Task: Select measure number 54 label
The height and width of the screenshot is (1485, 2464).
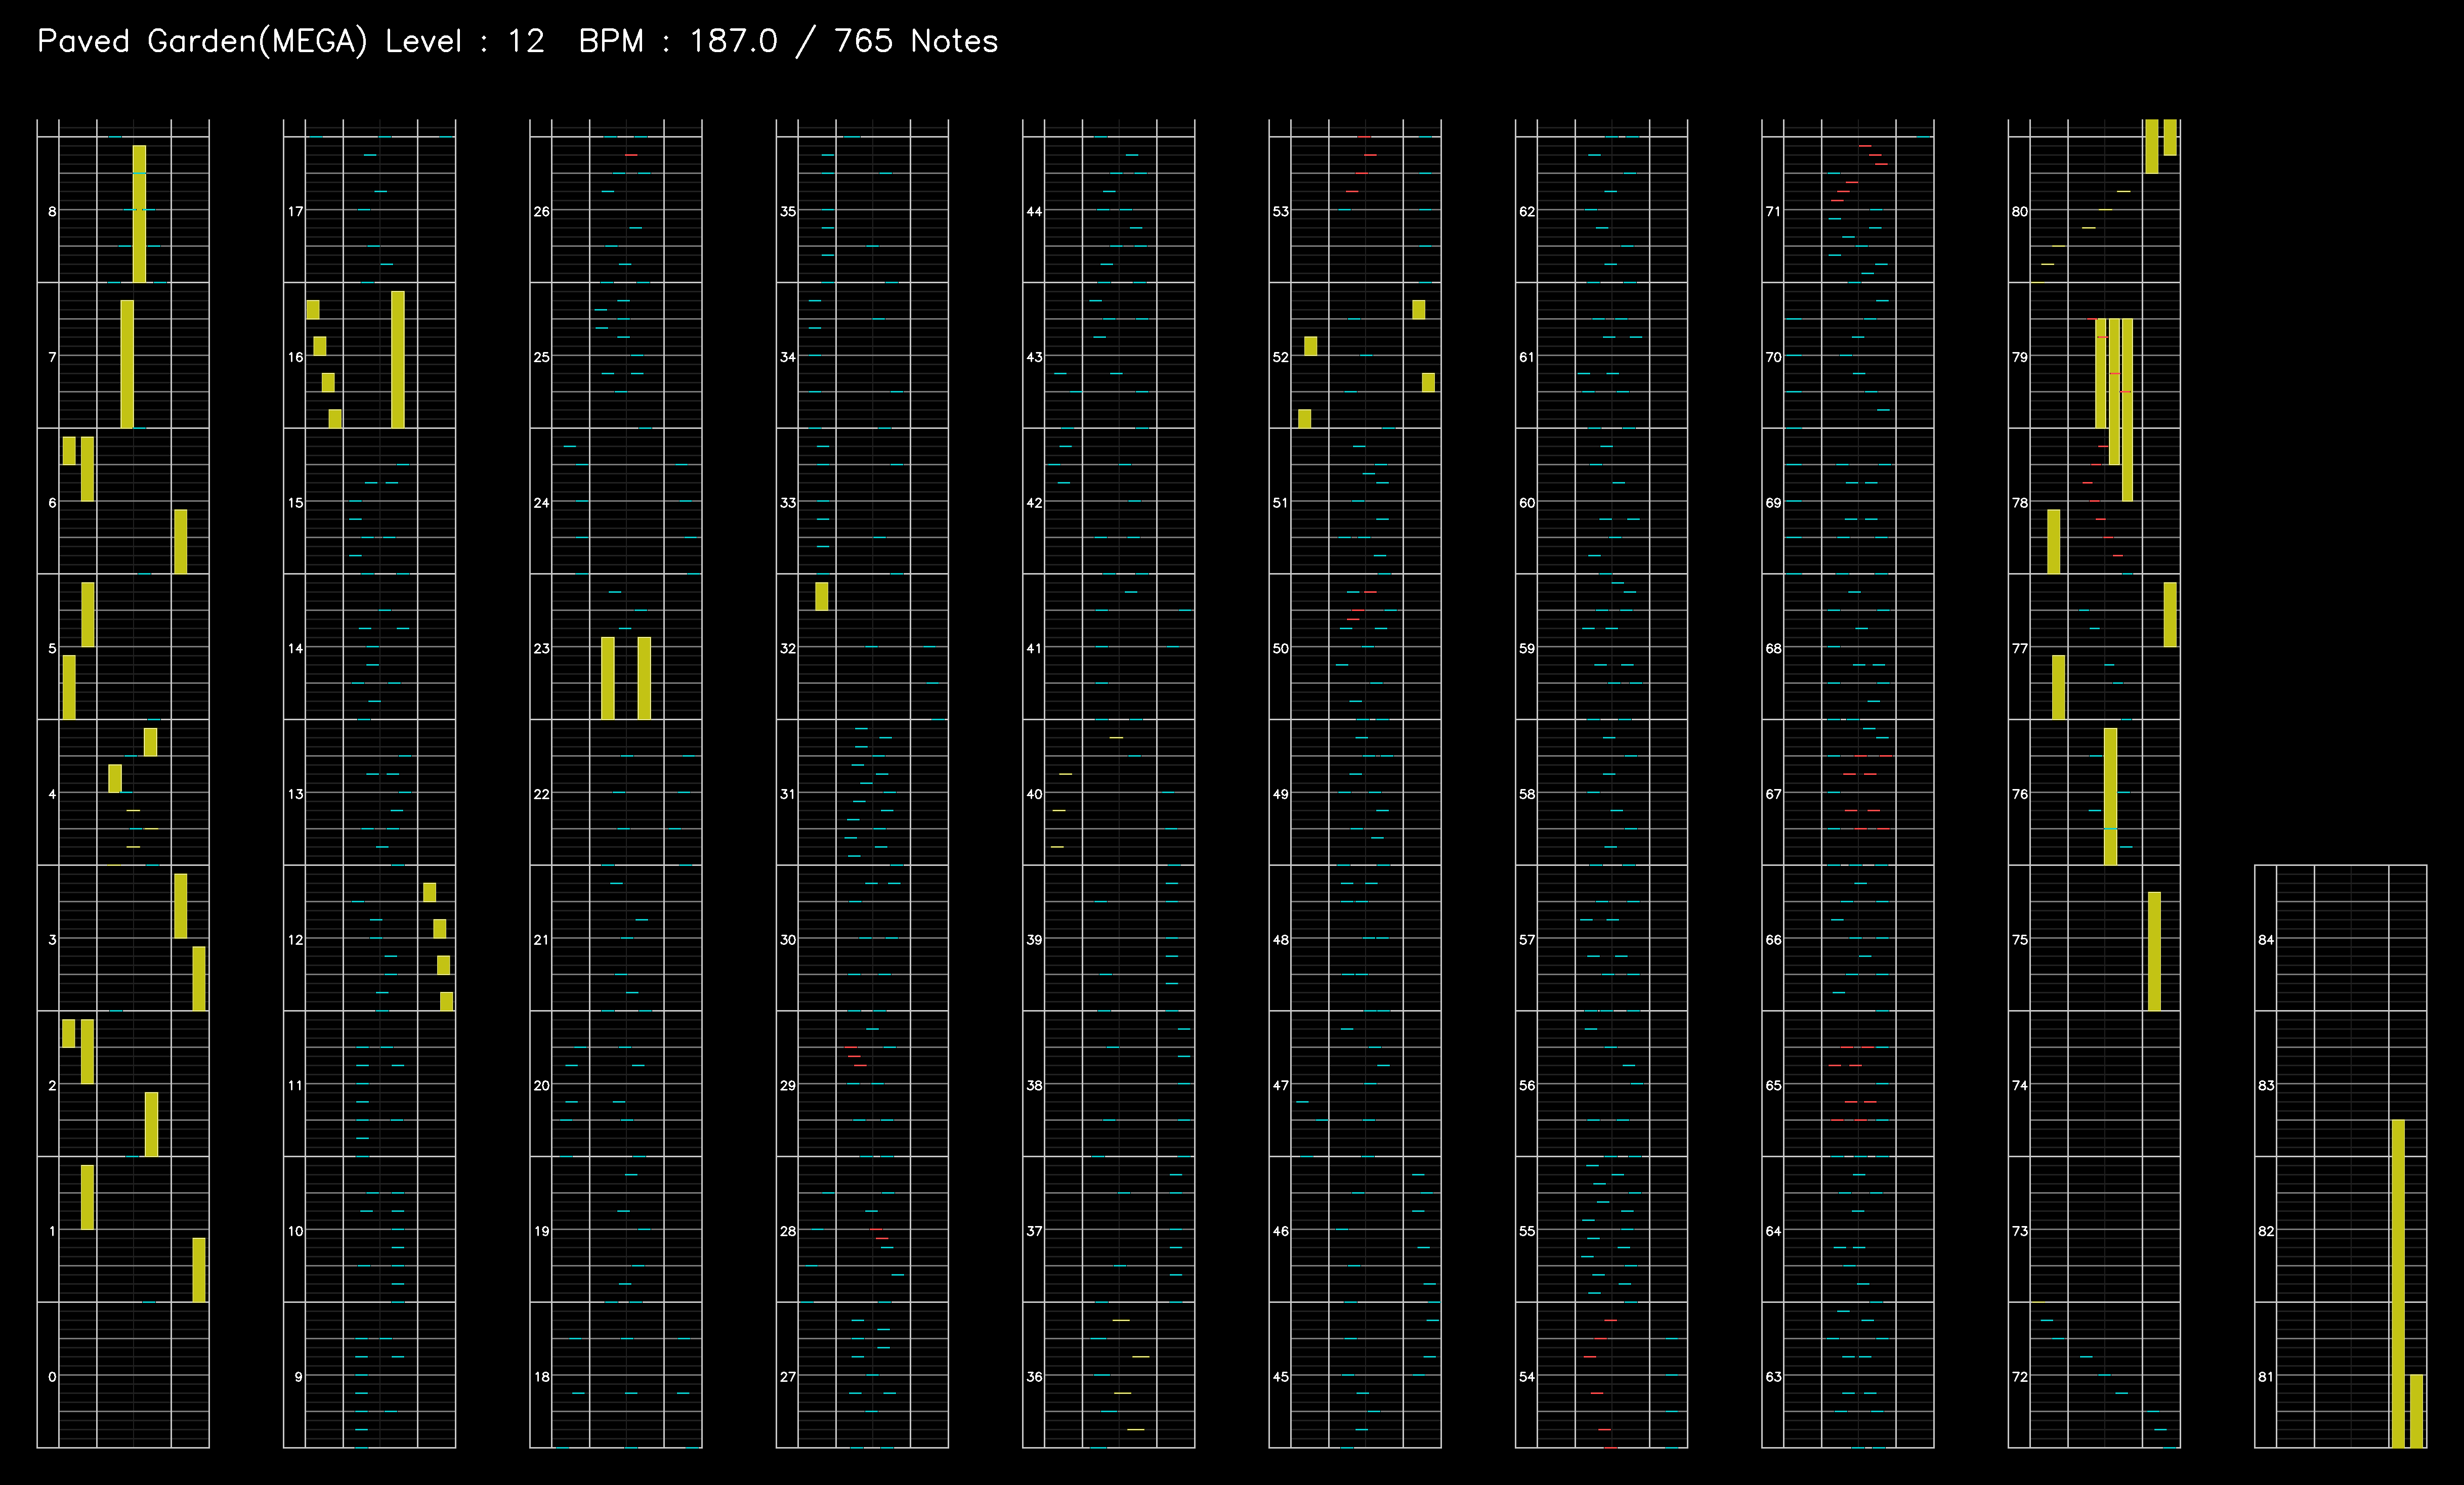Action: (x=1527, y=1377)
